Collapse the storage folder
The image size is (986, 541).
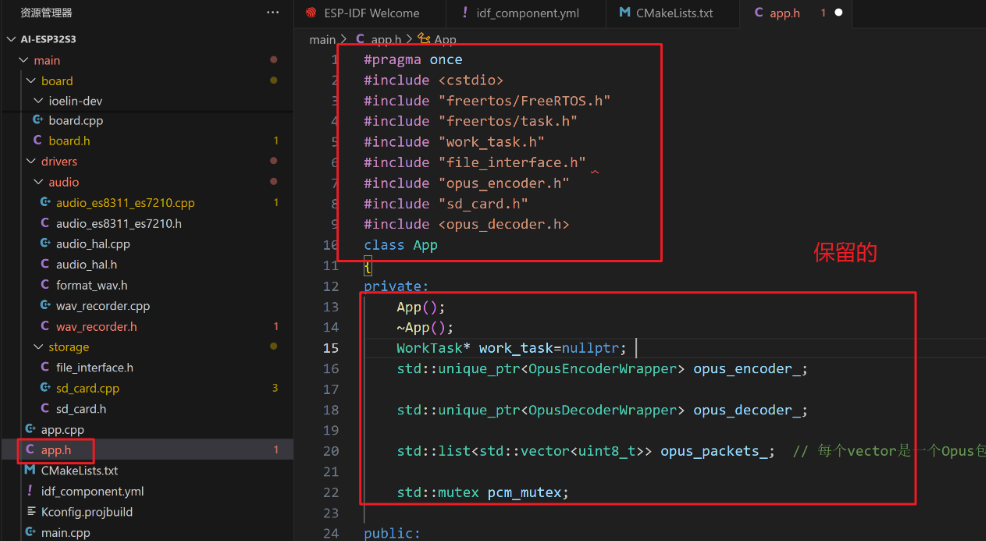[38, 347]
